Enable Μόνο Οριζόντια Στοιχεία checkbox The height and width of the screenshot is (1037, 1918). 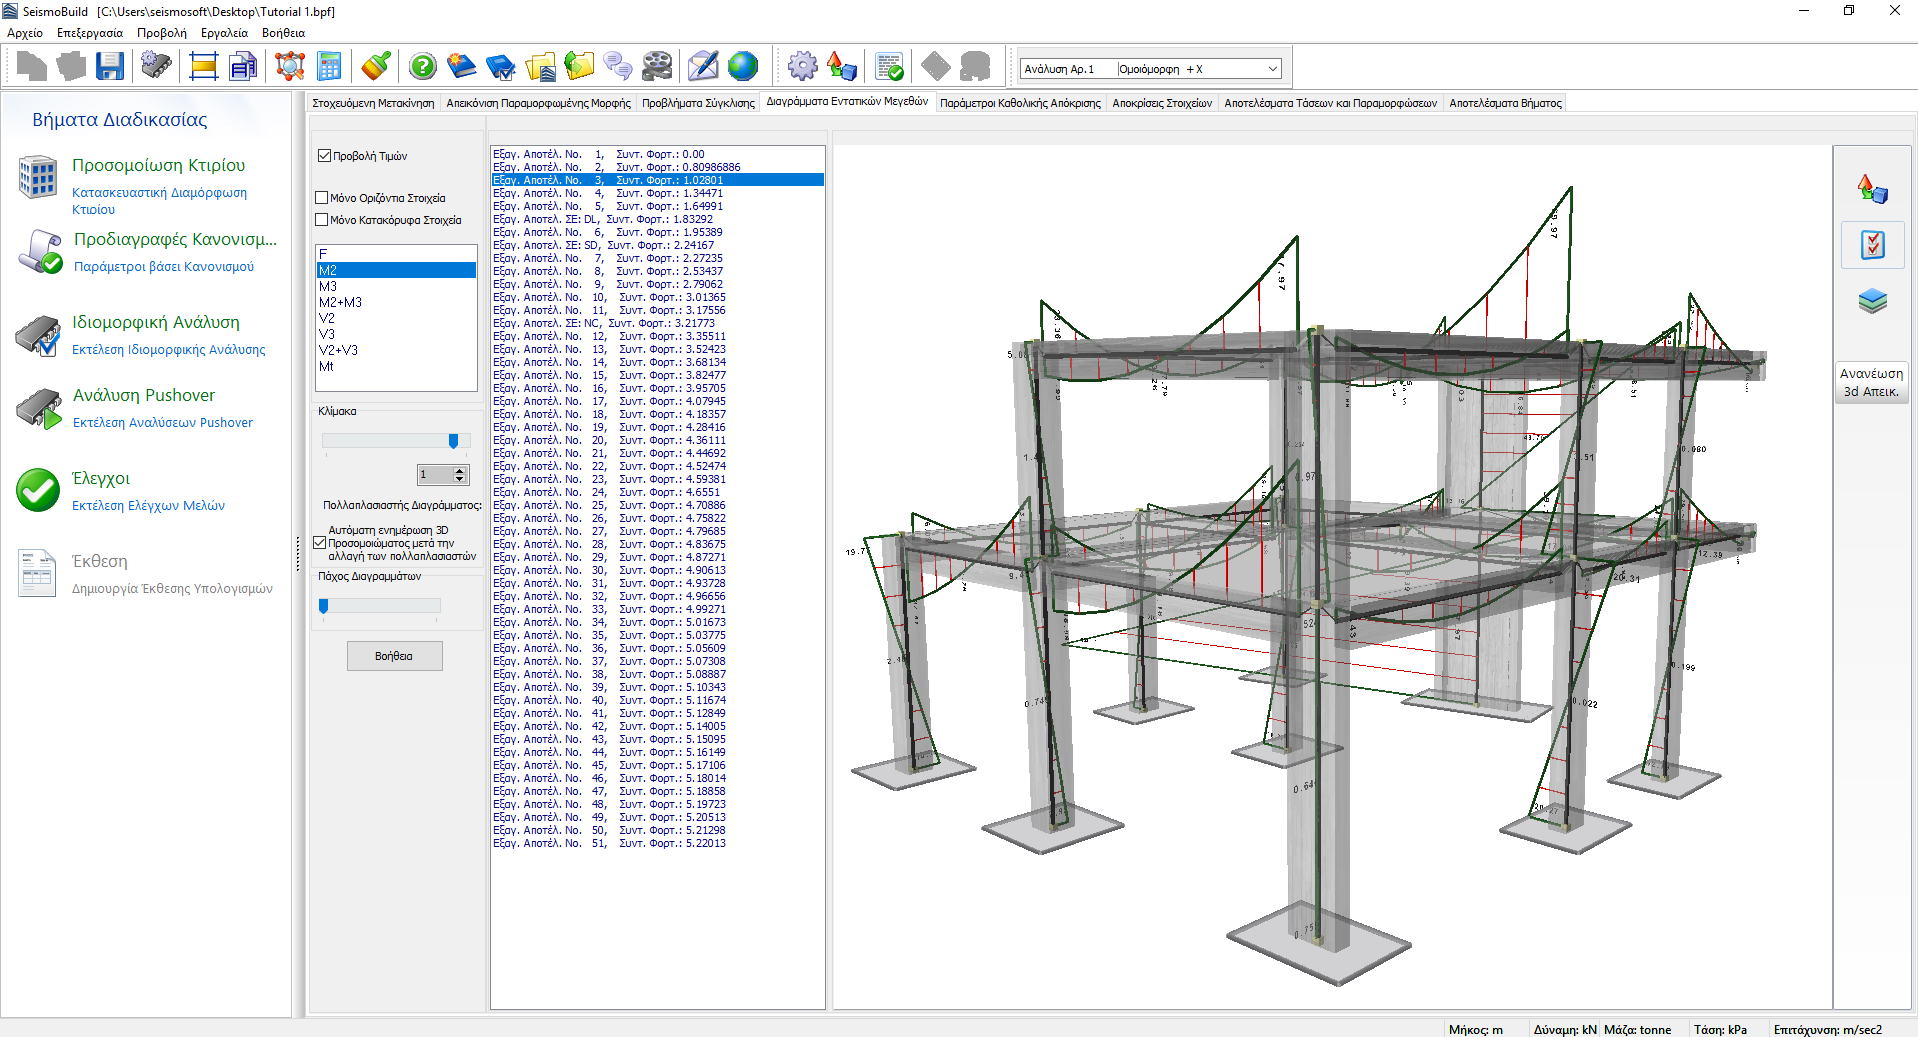tap(322, 198)
